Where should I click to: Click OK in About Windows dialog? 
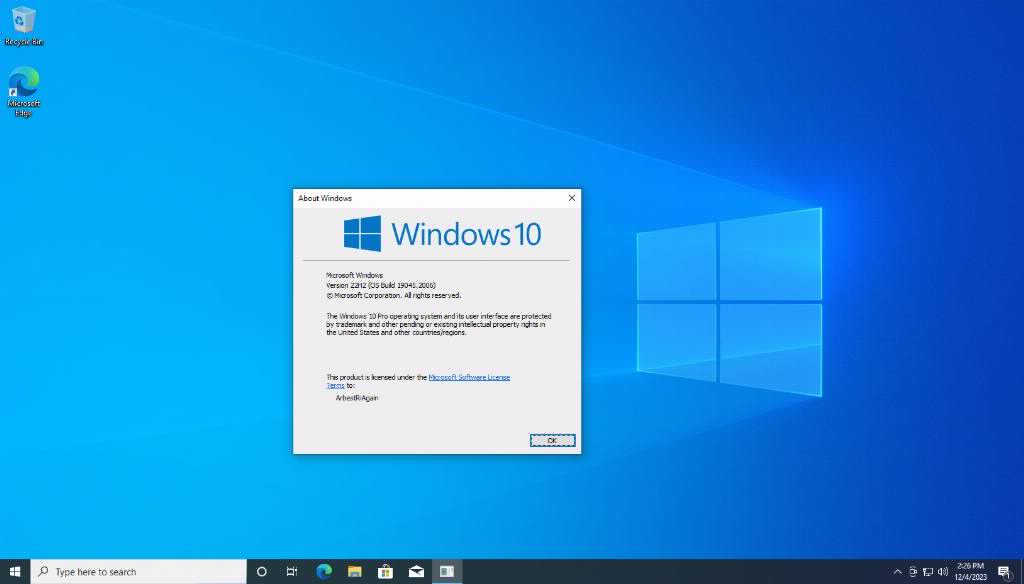tap(552, 440)
